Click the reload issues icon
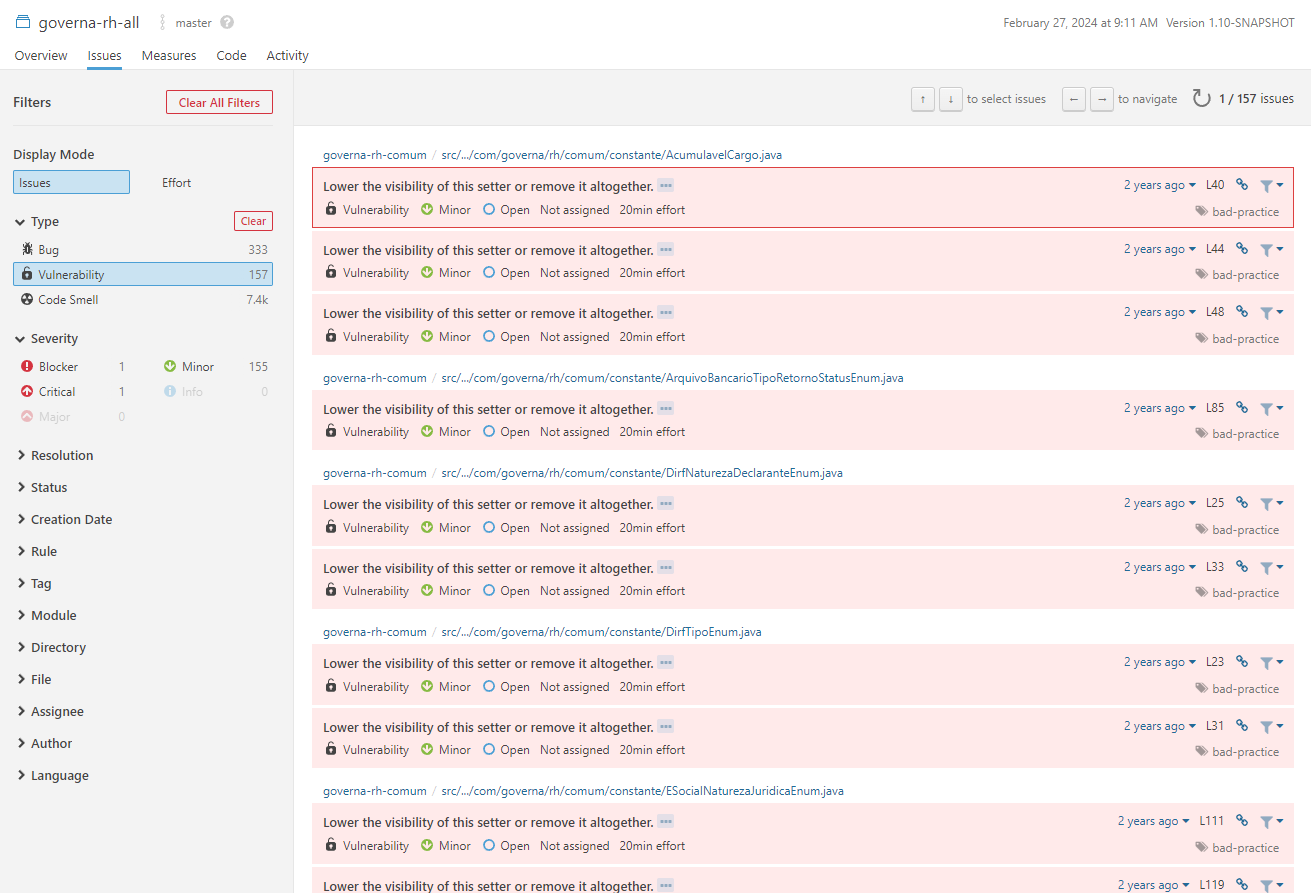 pyautogui.click(x=1201, y=99)
